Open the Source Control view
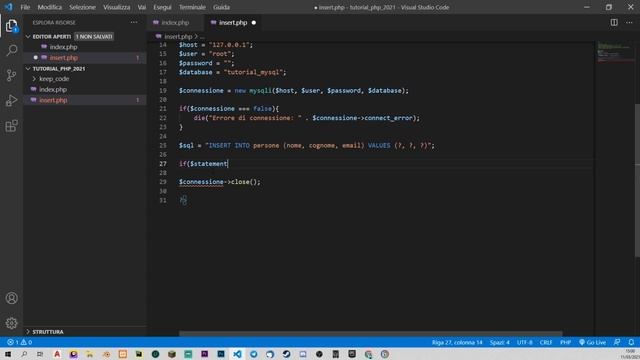 pos(11,76)
